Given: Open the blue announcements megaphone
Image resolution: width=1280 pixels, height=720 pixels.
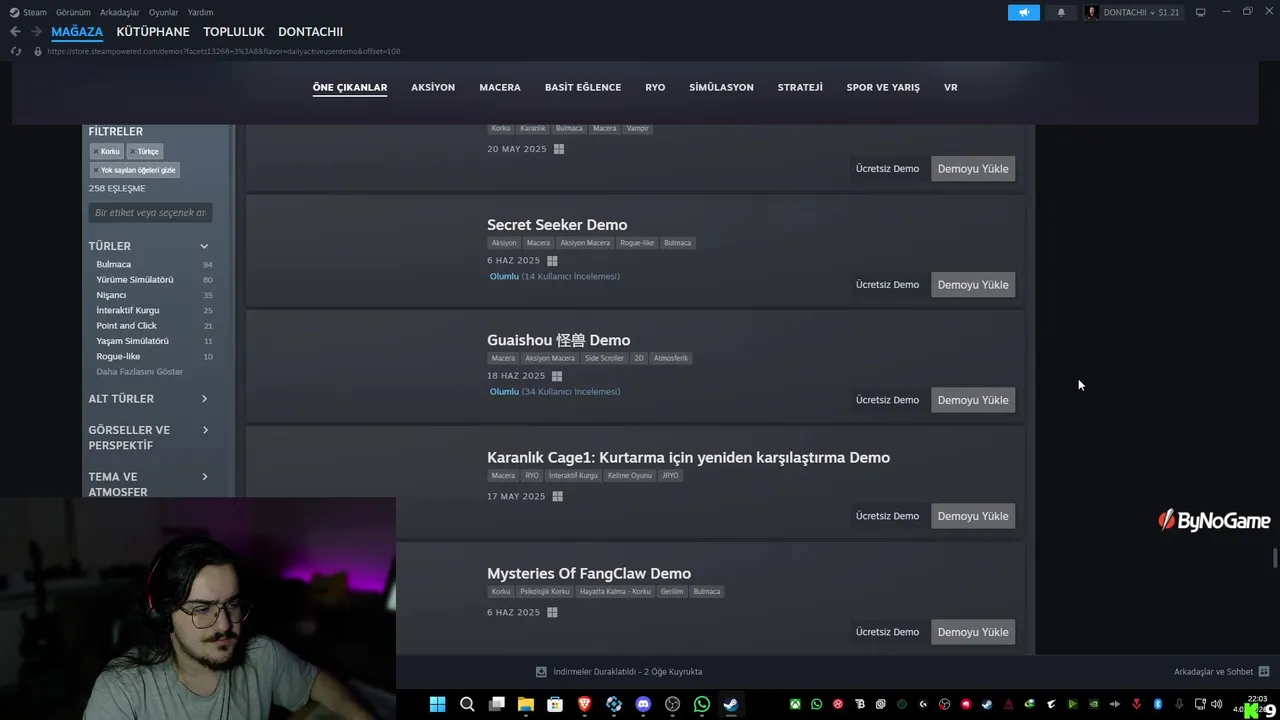Looking at the screenshot, I should [x=1023, y=12].
